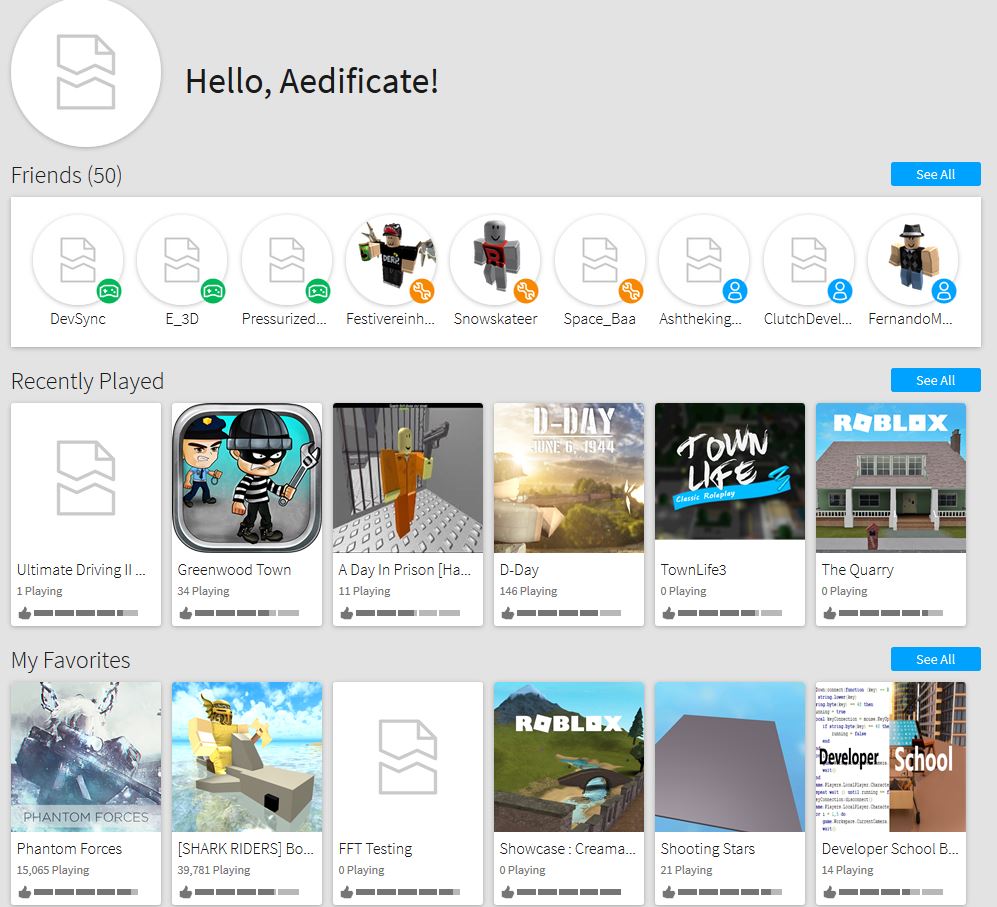Open the Friends (50) heading link
This screenshot has width=997, height=907.
click(66, 175)
